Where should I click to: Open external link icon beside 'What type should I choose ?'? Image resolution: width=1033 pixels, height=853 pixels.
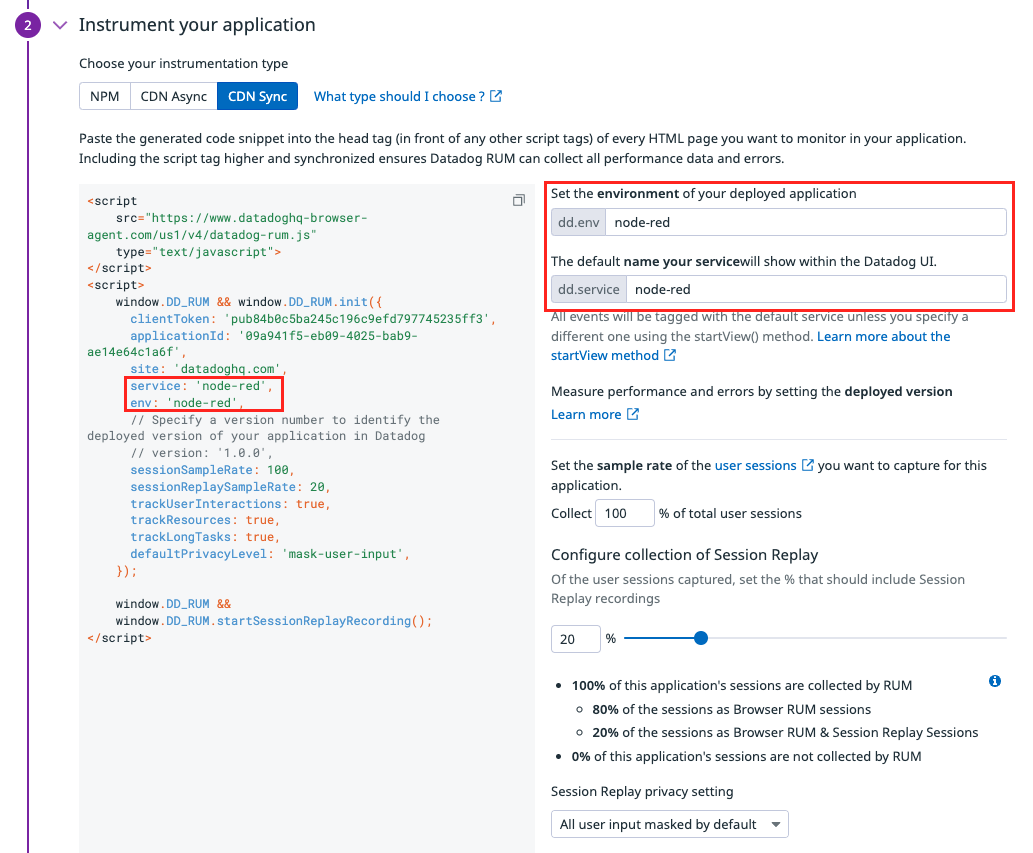pyautogui.click(x=496, y=96)
